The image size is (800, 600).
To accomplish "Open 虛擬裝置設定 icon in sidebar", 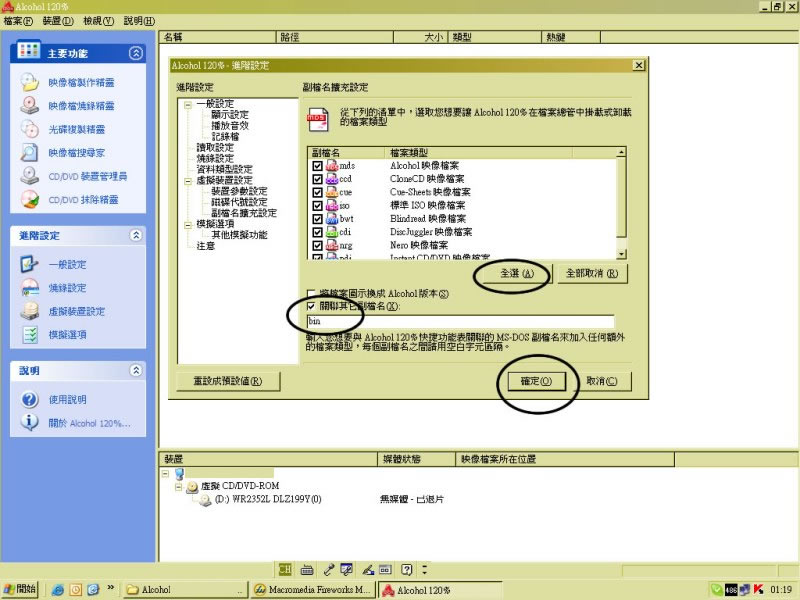I will tap(31, 311).
